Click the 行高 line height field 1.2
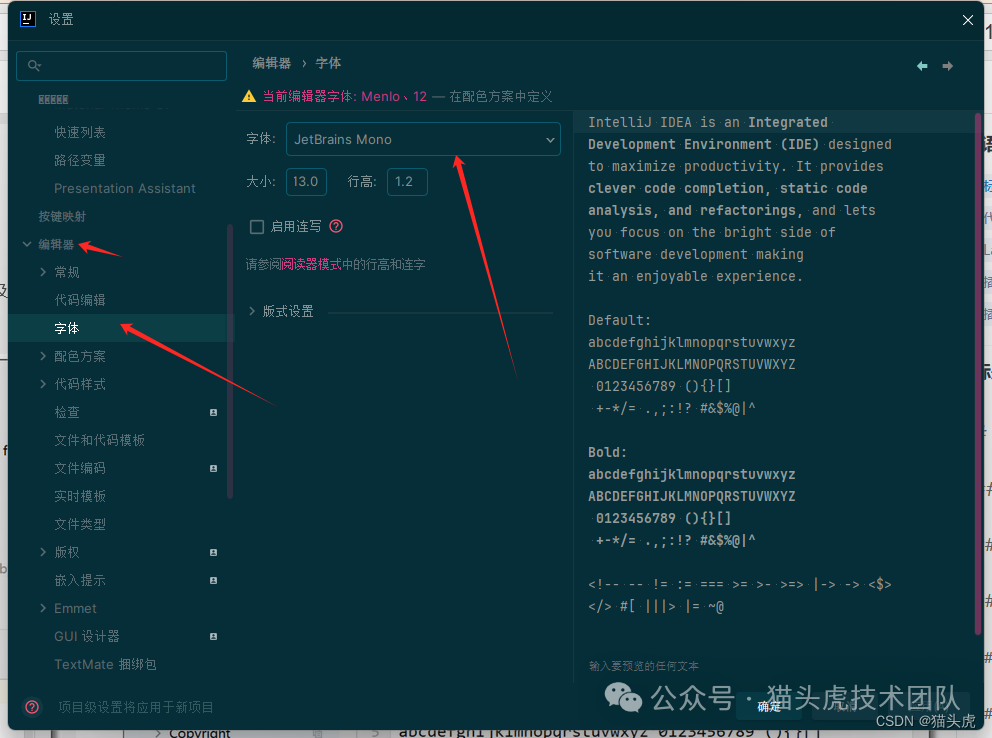Viewport: 992px width, 738px height. pos(407,181)
